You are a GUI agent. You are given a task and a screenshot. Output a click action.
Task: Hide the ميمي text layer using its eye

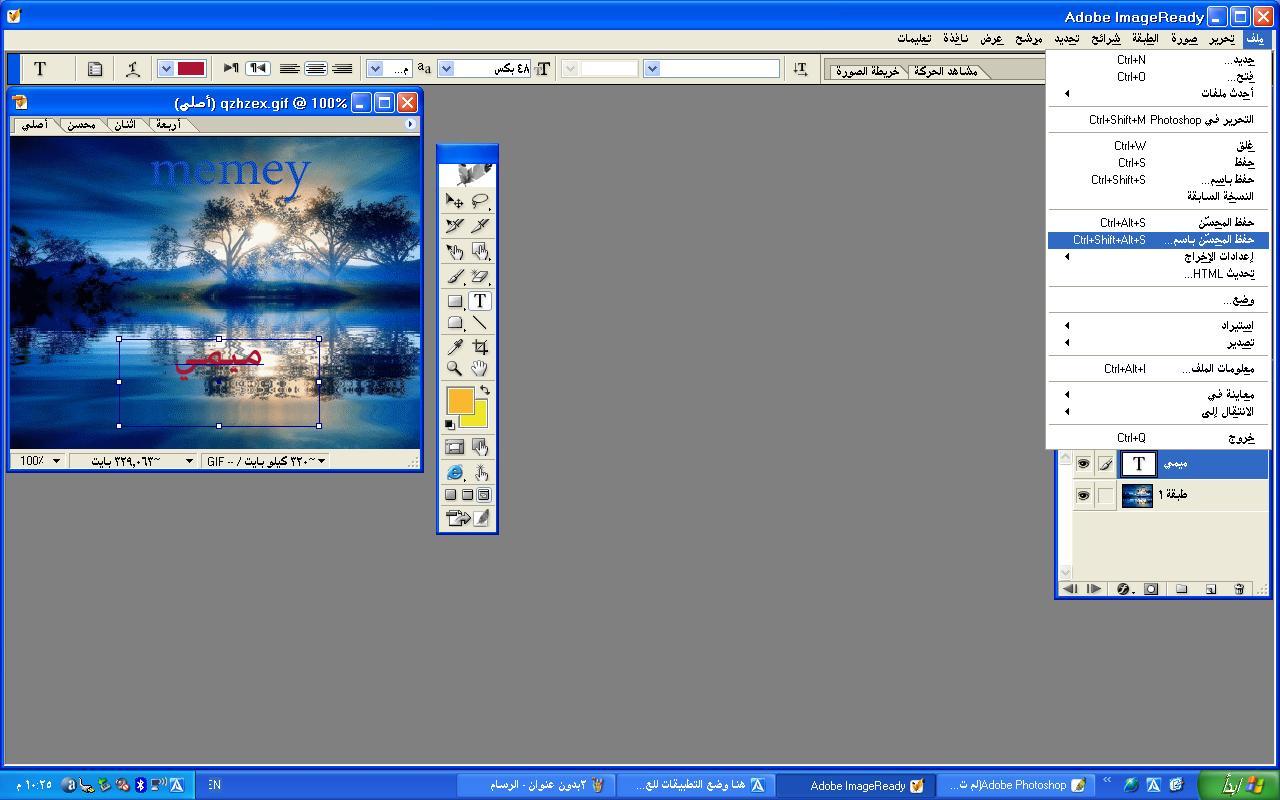(1083, 464)
